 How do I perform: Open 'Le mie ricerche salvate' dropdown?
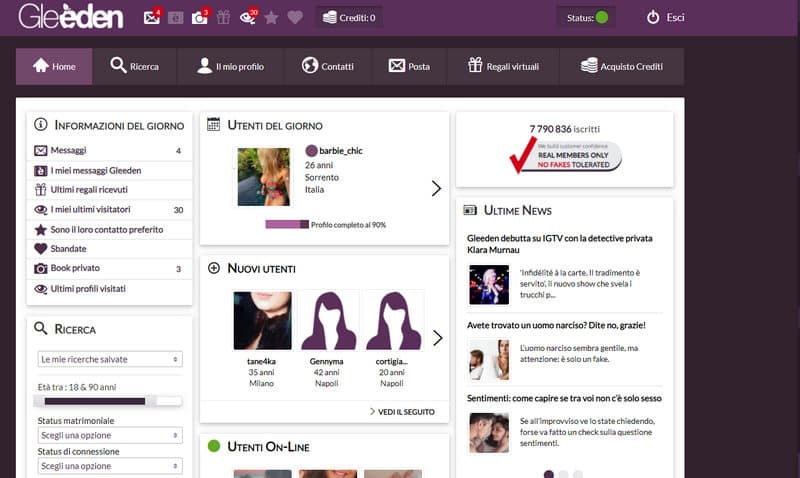(109, 359)
